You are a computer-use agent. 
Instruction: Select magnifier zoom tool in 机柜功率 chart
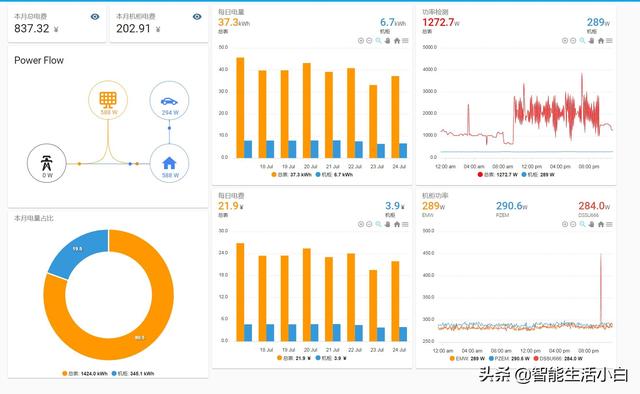point(582,224)
